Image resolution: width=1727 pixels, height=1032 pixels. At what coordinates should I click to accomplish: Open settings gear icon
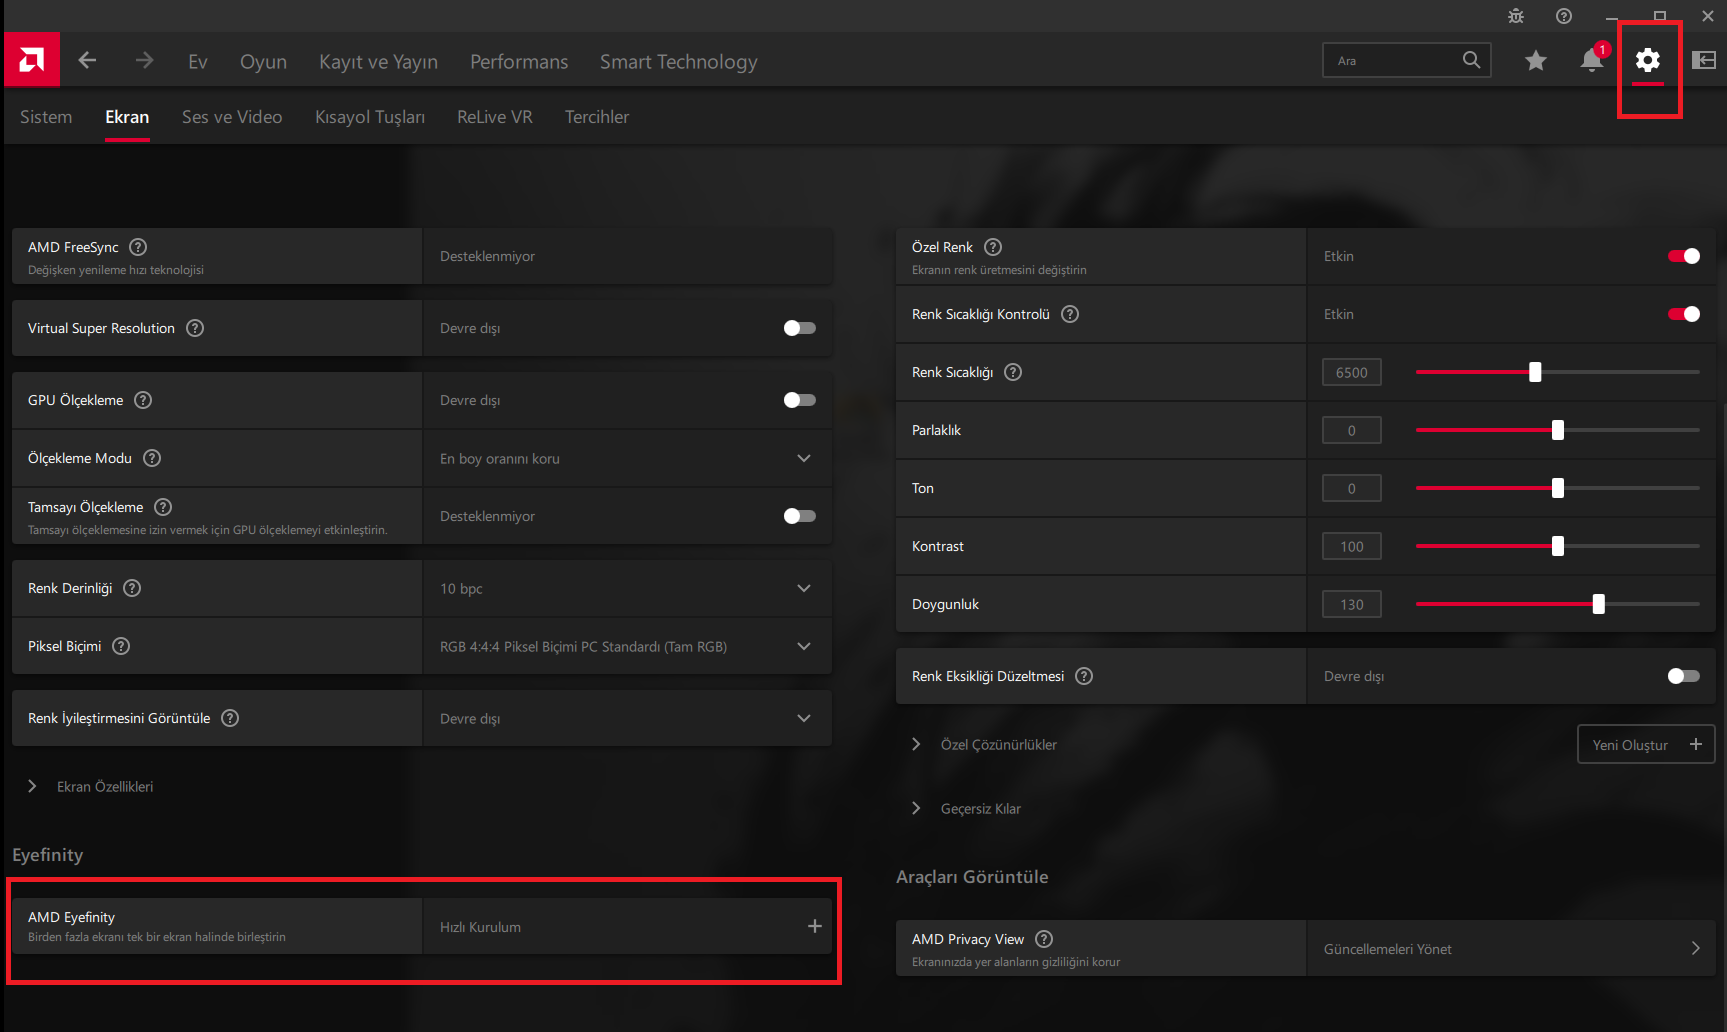tap(1648, 60)
